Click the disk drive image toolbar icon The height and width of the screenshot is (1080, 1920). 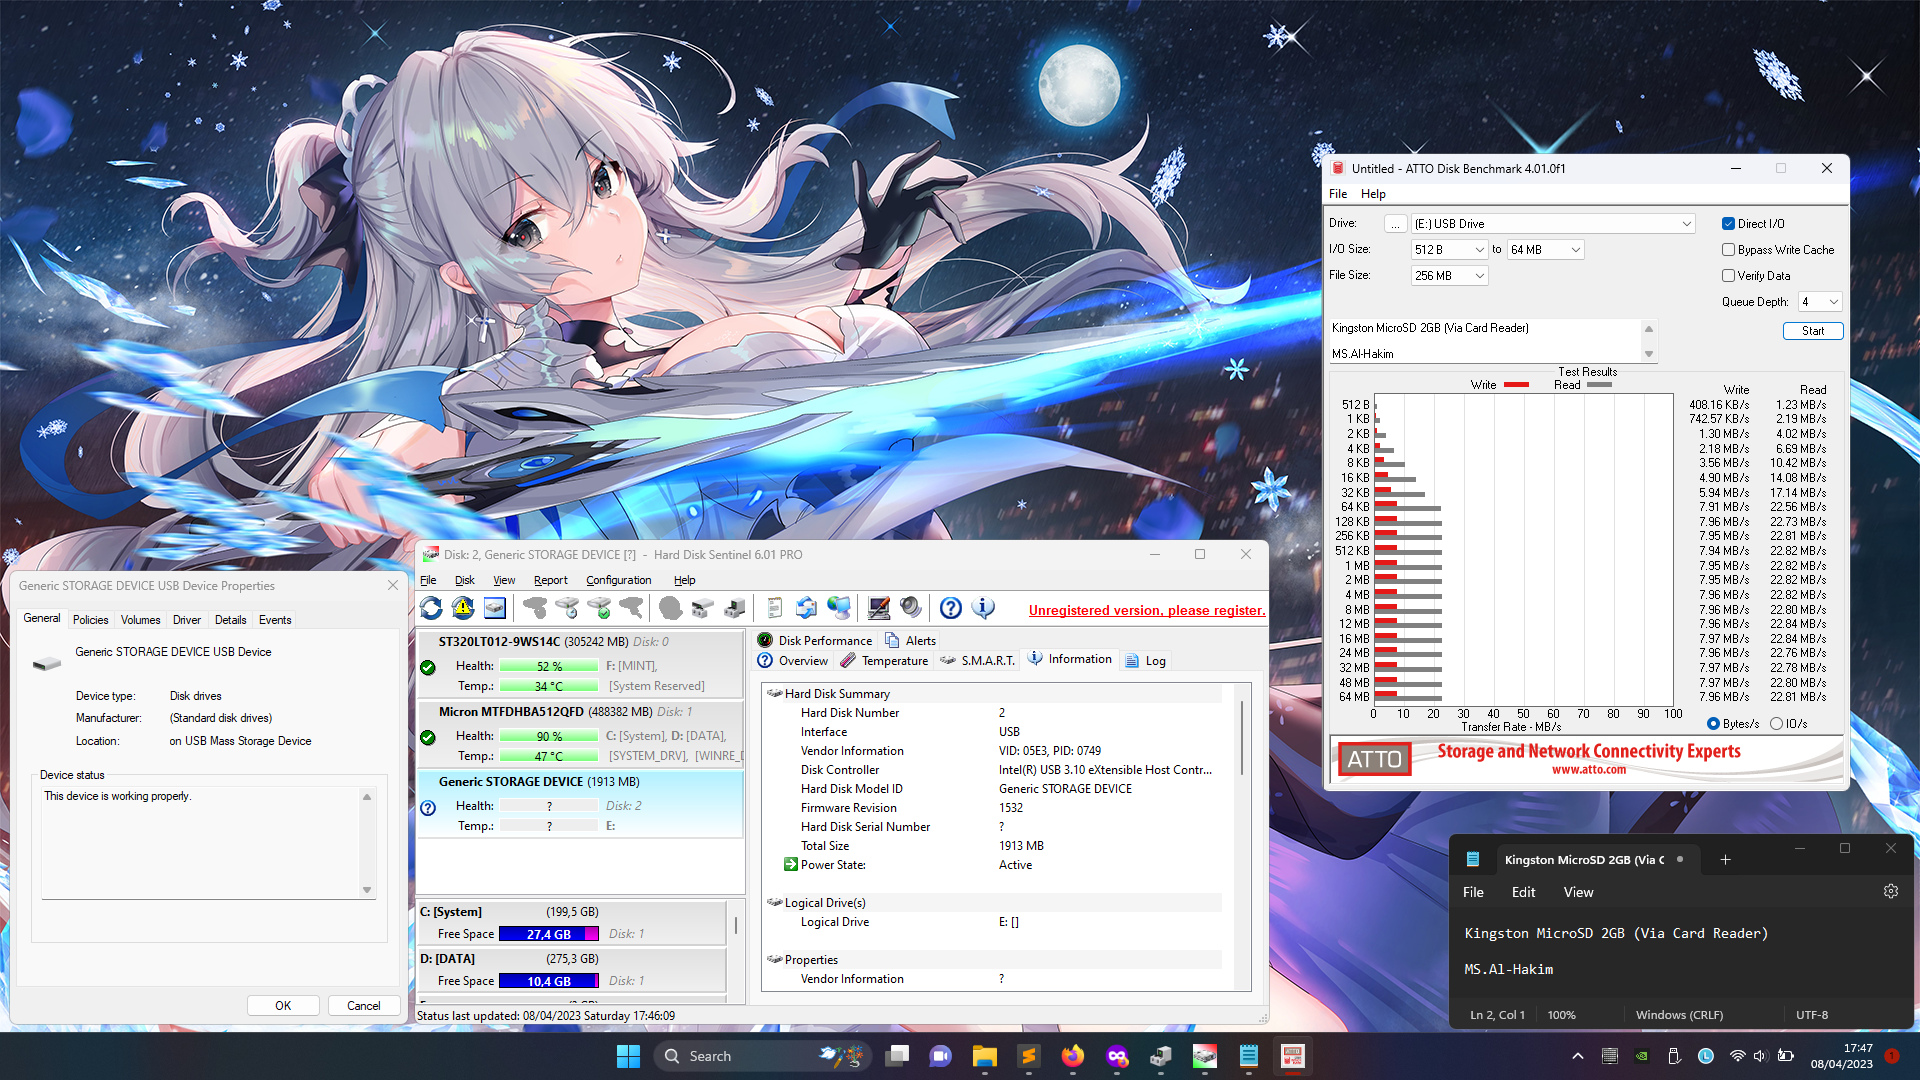pos(495,608)
